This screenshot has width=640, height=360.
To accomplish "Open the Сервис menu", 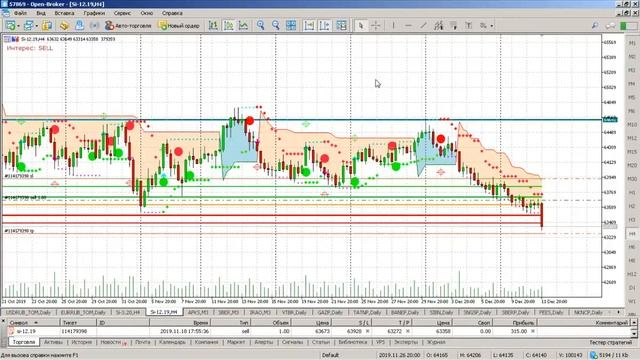I will (x=122, y=13).
